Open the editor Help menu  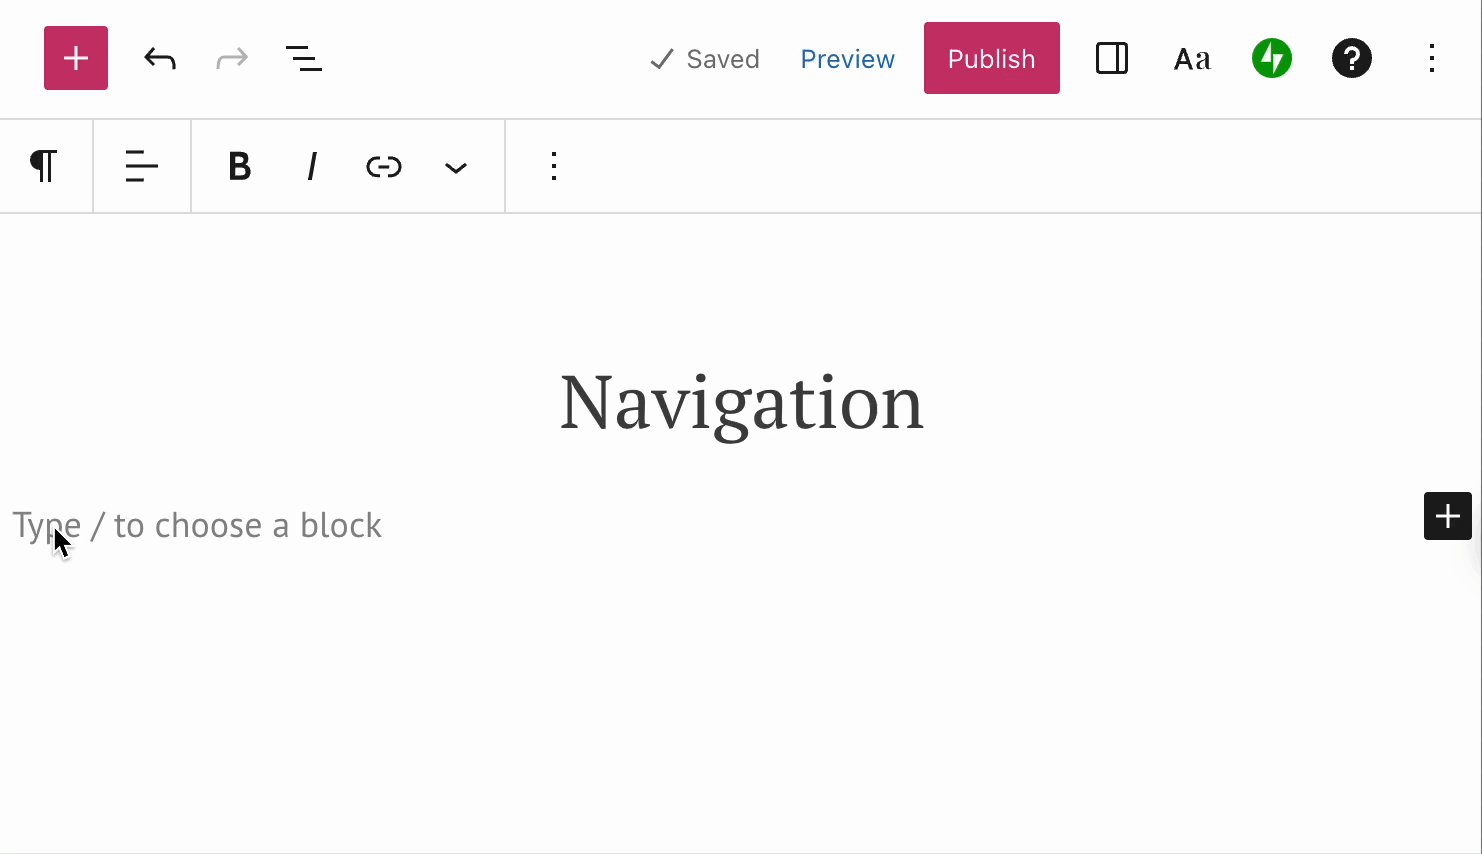tap(1351, 58)
